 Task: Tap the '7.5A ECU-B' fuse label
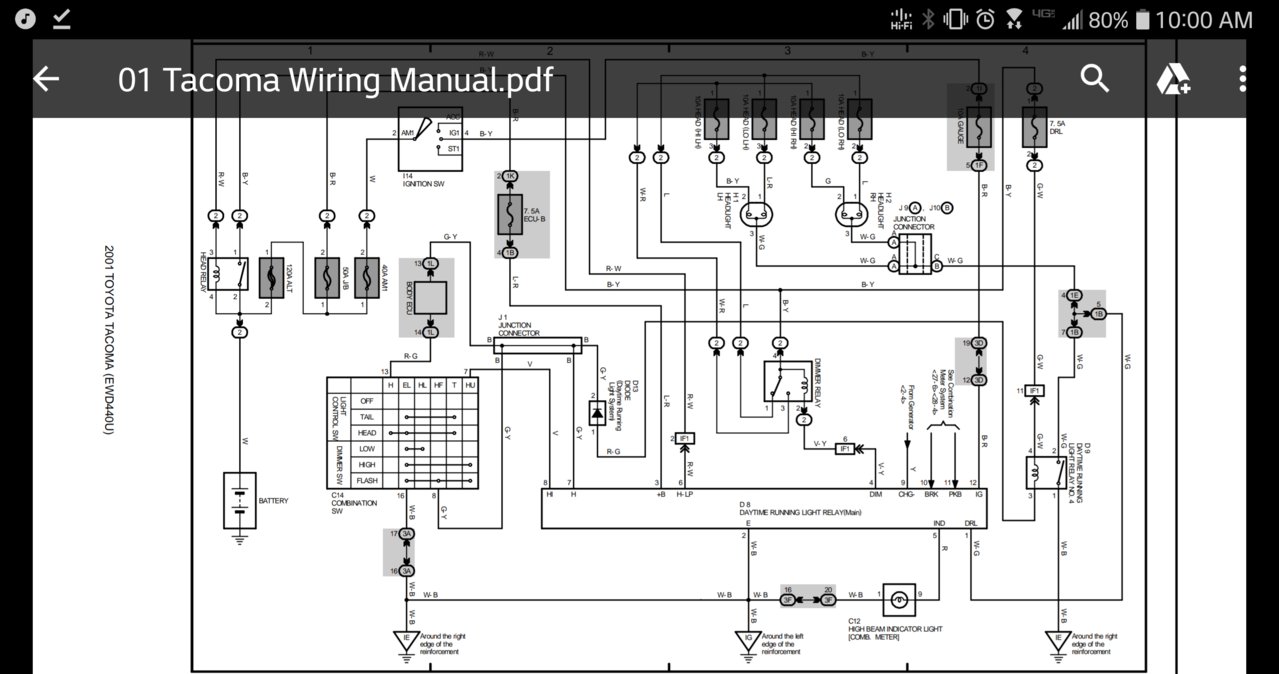tap(533, 212)
